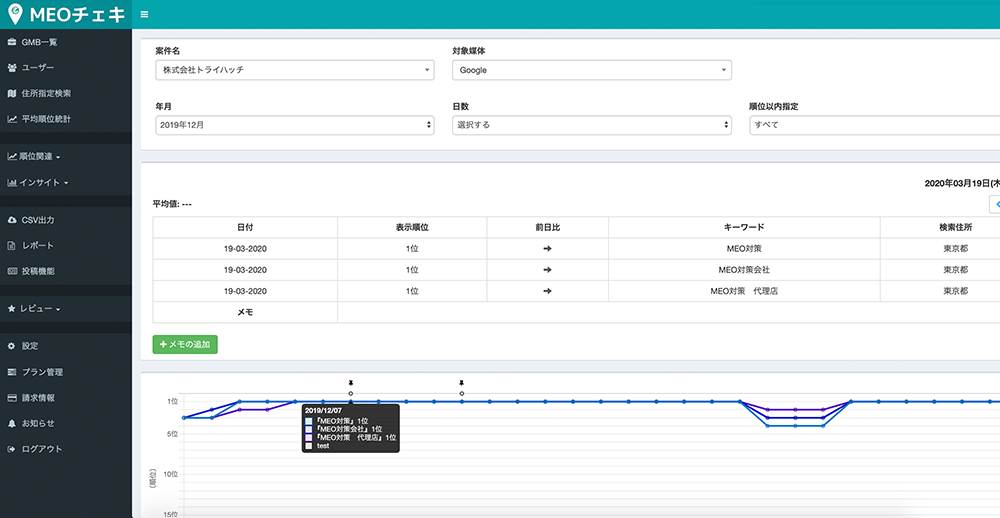This screenshot has width=1000, height=518.
Task: Open the 案件名 dropdown showing 株式会社トライハッチ
Action: click(x=295, y=70)
